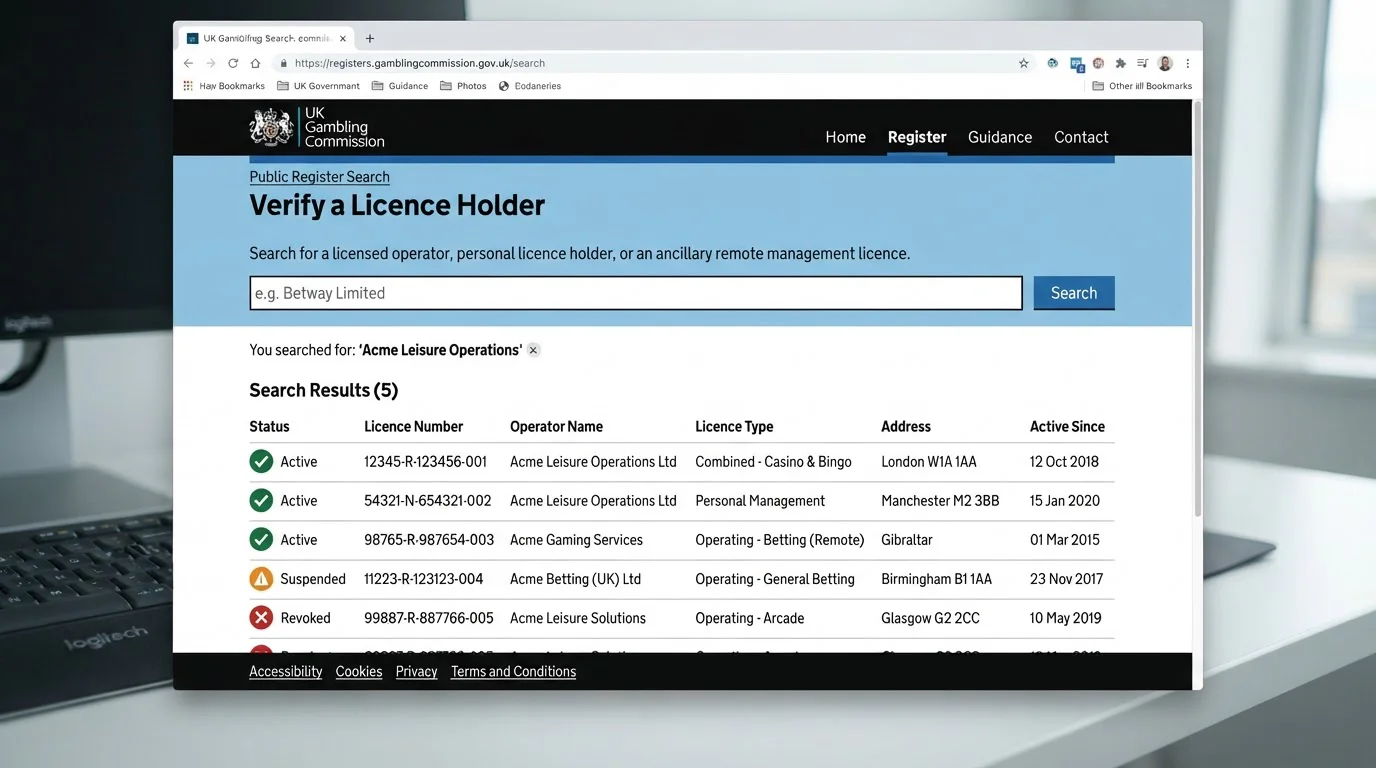The image size is (1376, 768).
Task: Click the user profile avatar in toolbar
Action: click(x=1165, y=63)
